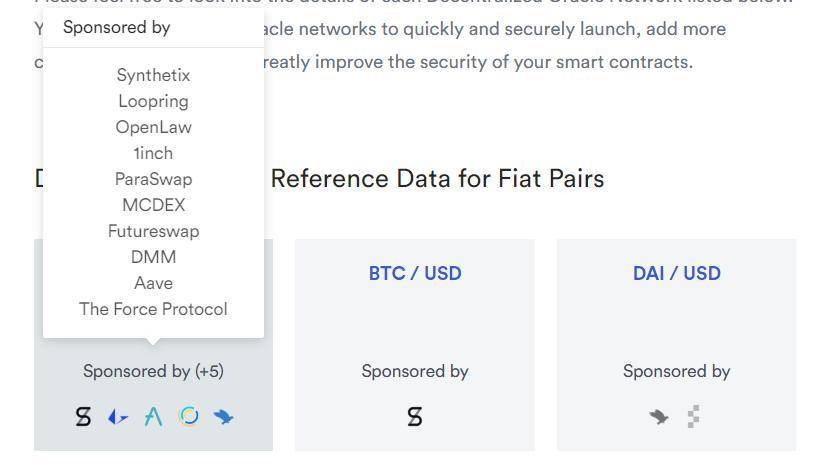Select Futureswap from the sponsor popup
Image resolution: width=834 pixels, height=470 pixels.
[x=153, y=231]
